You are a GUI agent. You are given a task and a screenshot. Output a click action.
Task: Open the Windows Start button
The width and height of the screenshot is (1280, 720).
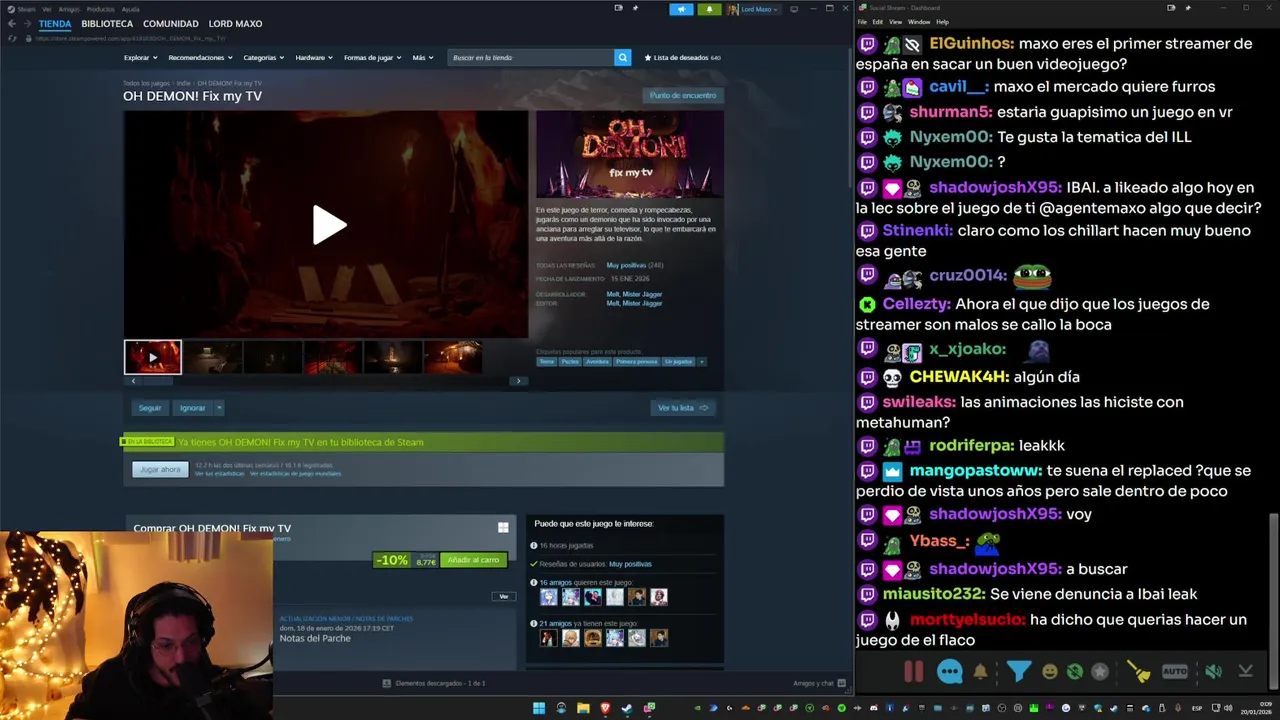pos(539,709)
